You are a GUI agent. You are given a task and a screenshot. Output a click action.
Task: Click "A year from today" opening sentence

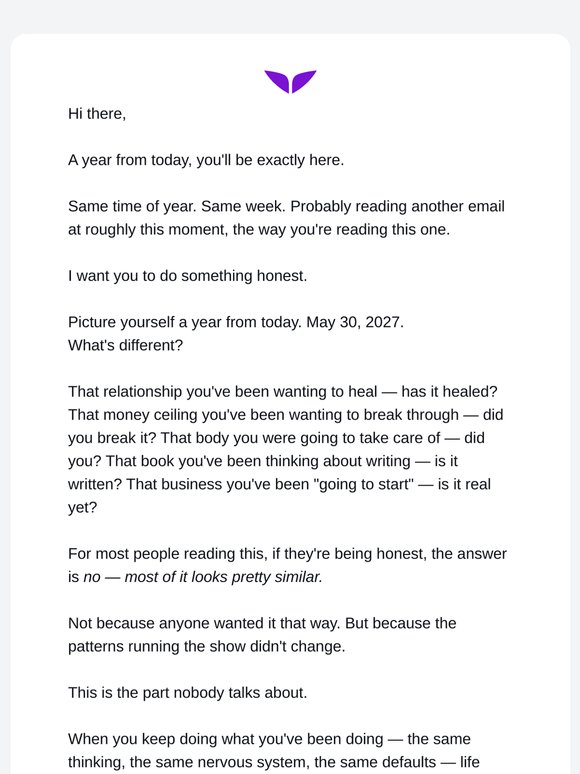(x=206, y=160)
